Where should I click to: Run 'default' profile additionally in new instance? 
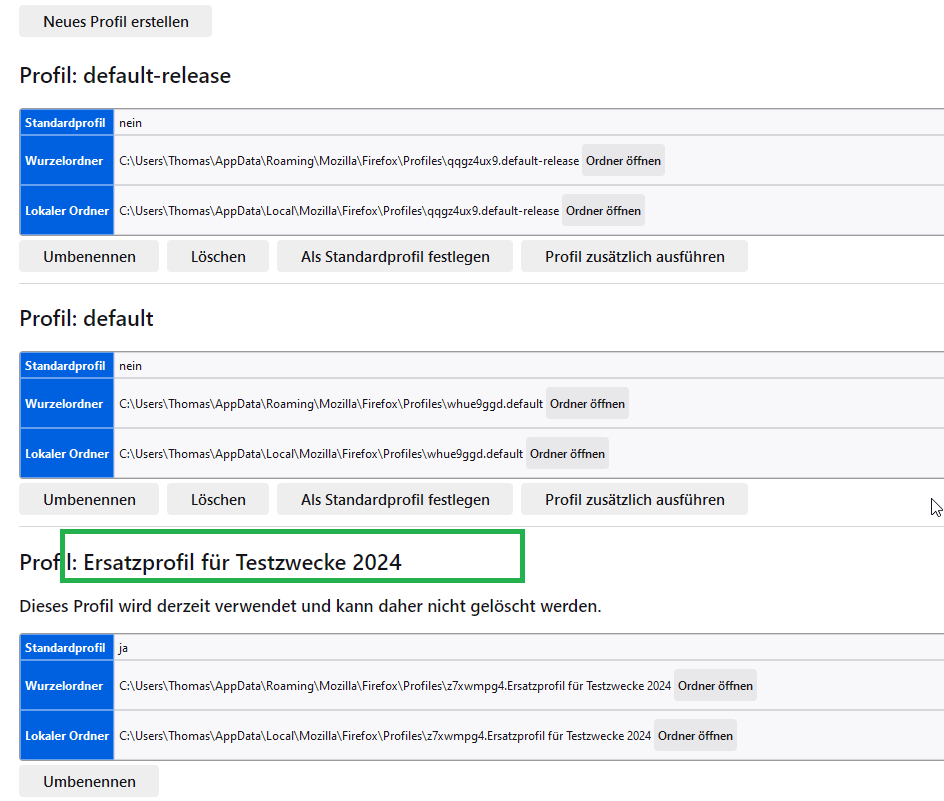pos(634,499)
